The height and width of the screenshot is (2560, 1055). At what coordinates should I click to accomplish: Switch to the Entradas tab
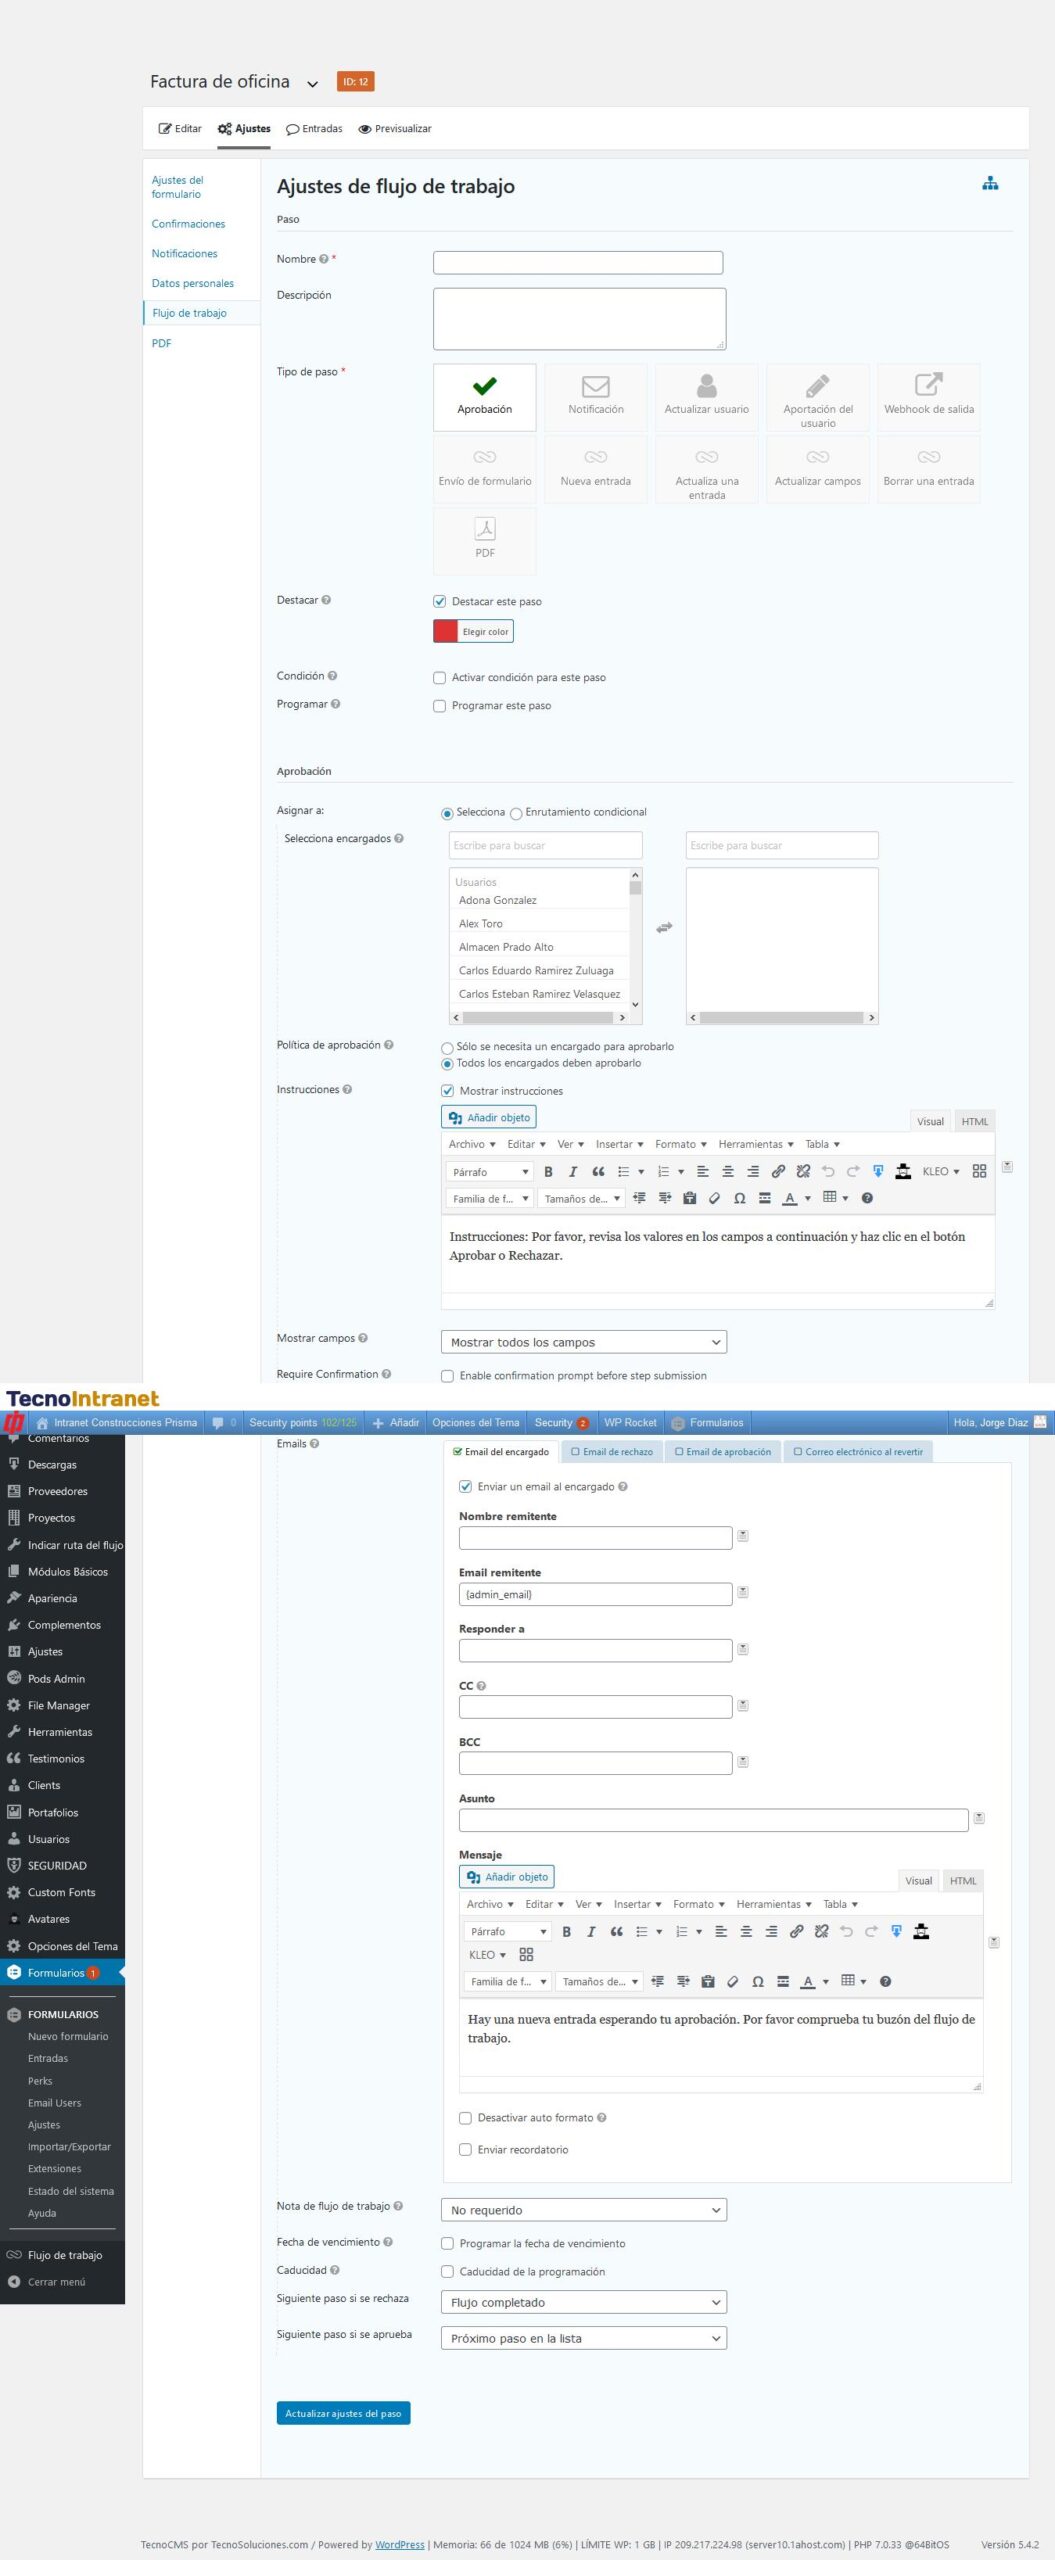(314, 129)
